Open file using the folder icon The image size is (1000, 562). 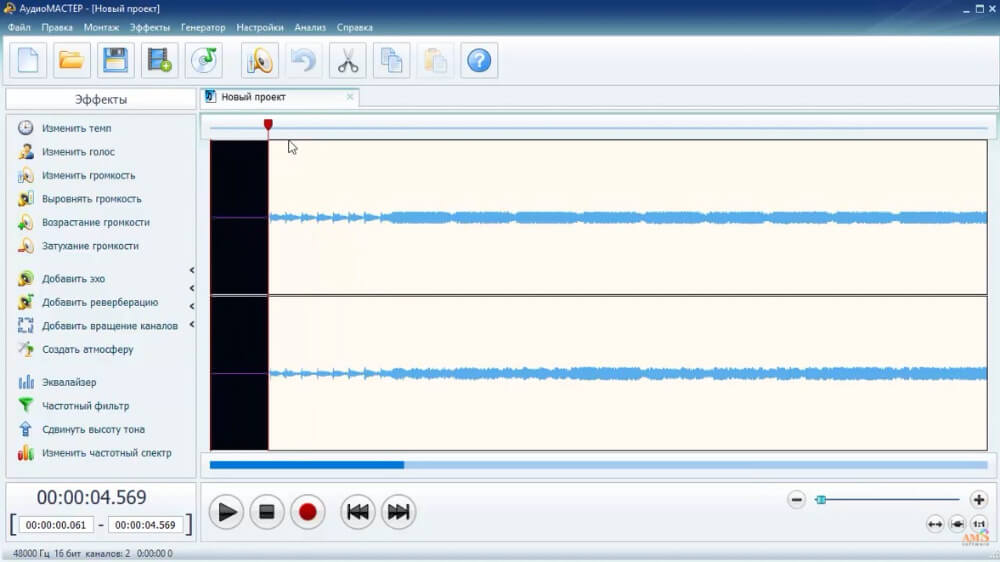71,61
